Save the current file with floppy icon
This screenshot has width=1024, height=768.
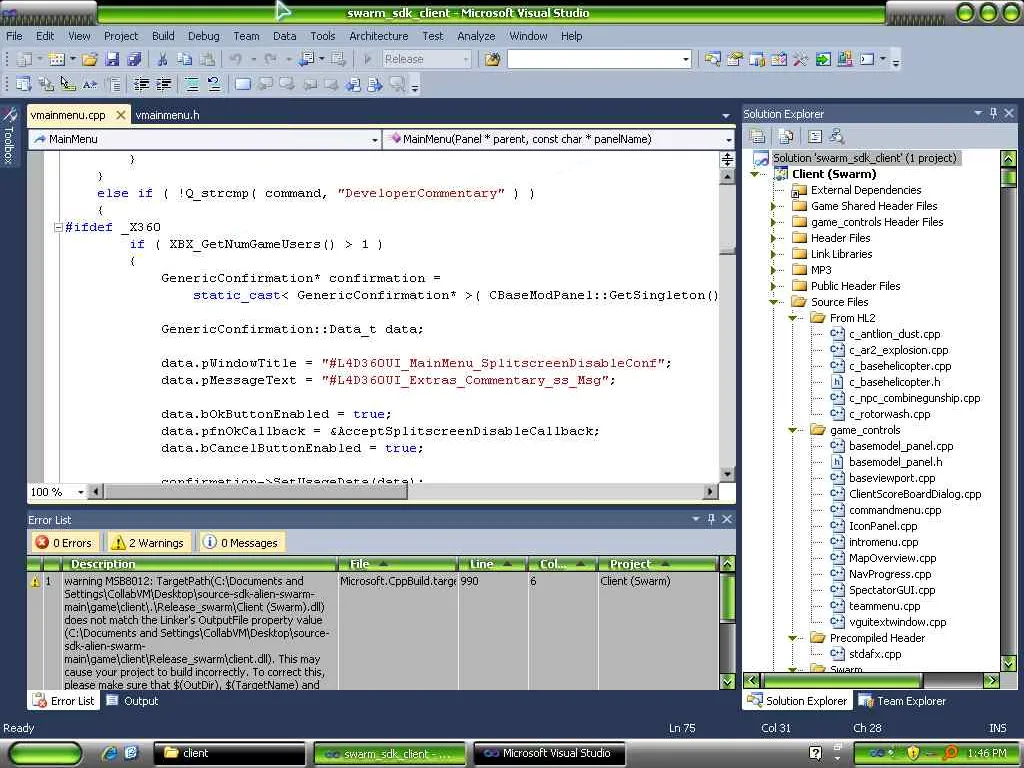click(x=112, y=59)
